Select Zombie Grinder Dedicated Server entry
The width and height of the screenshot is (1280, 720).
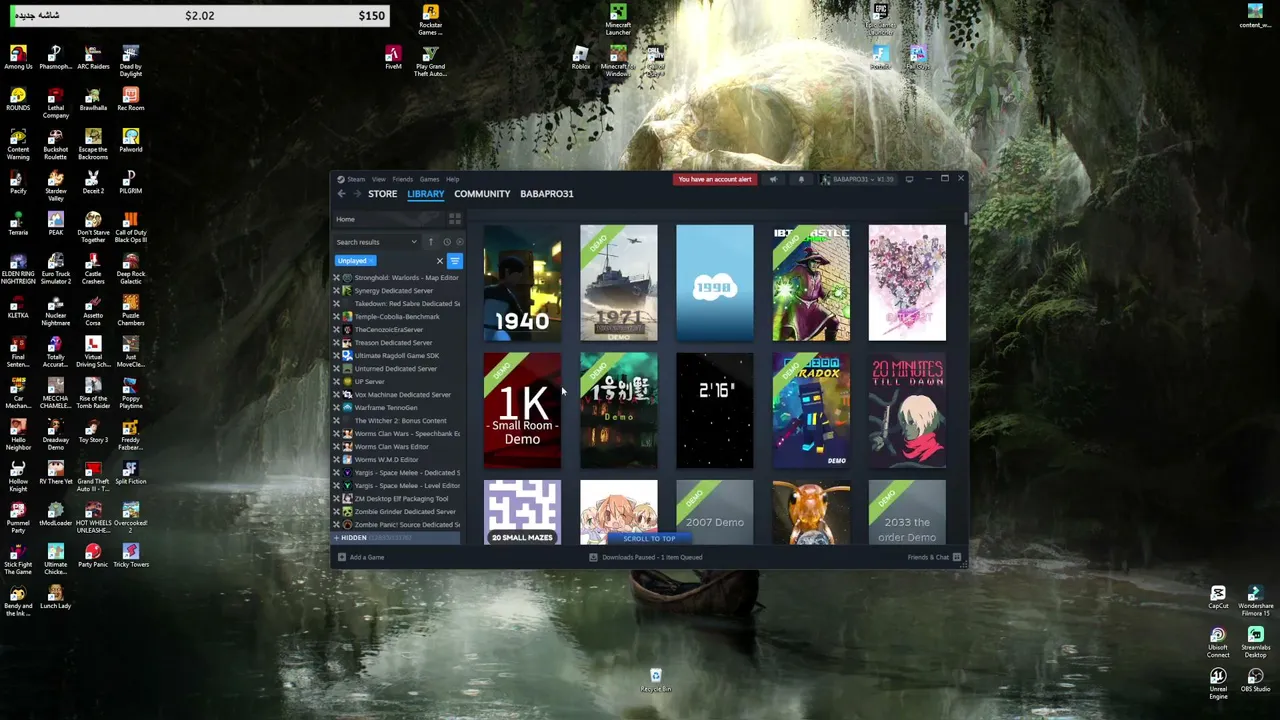[397, 512]
